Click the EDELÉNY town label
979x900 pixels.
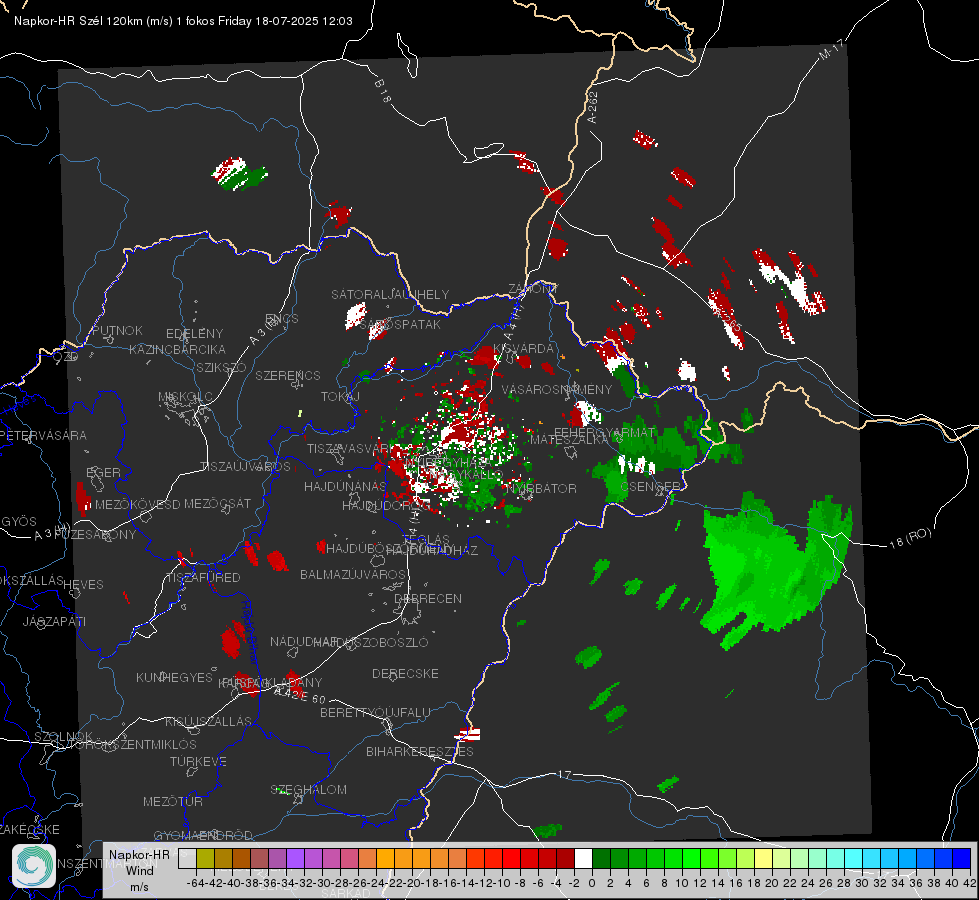click(194, 334)
